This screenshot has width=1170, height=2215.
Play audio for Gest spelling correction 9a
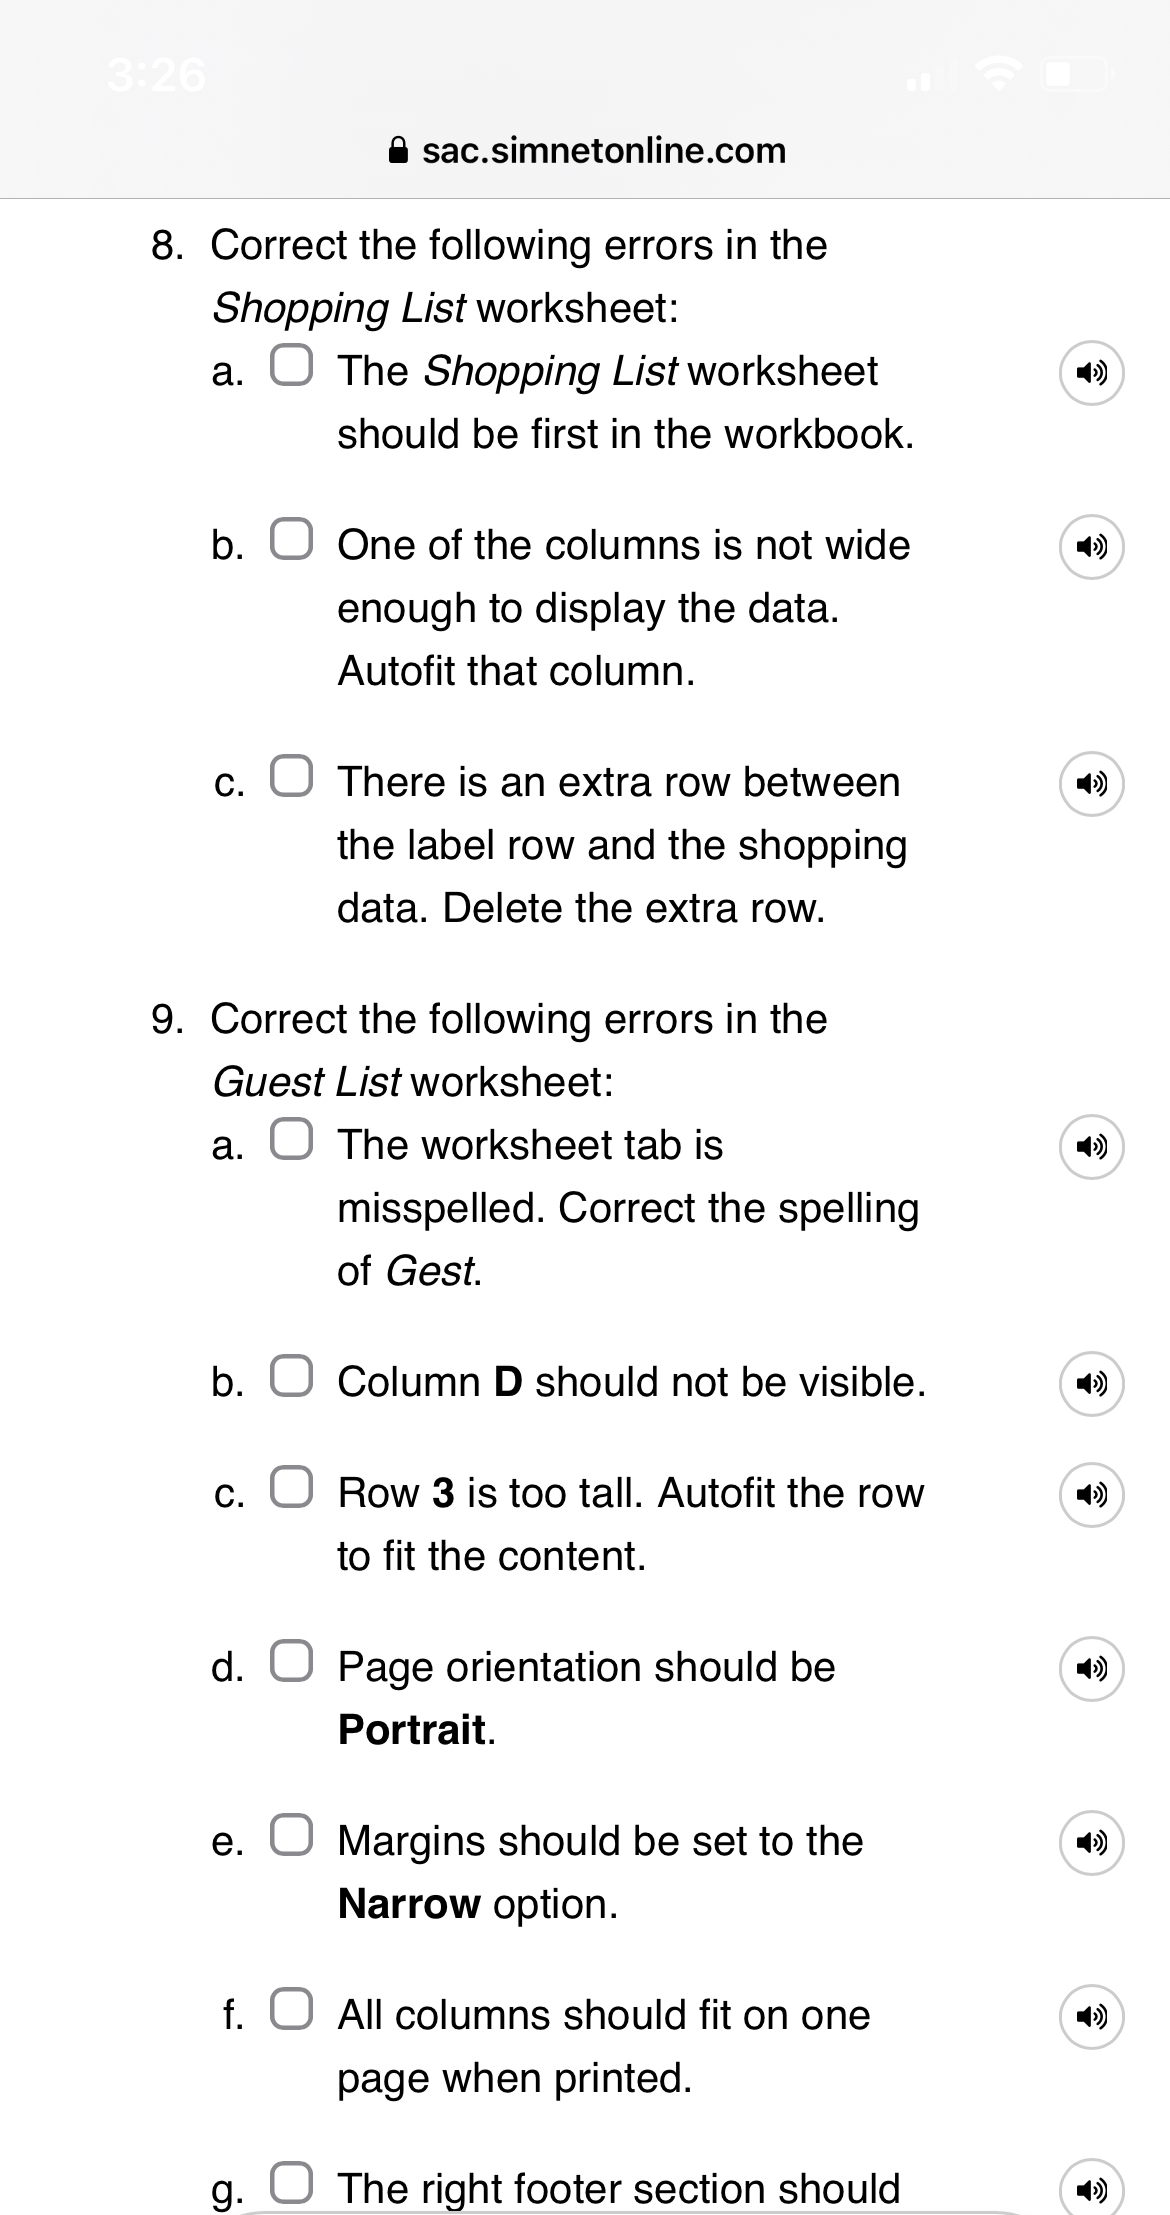pos(1091,1148)
